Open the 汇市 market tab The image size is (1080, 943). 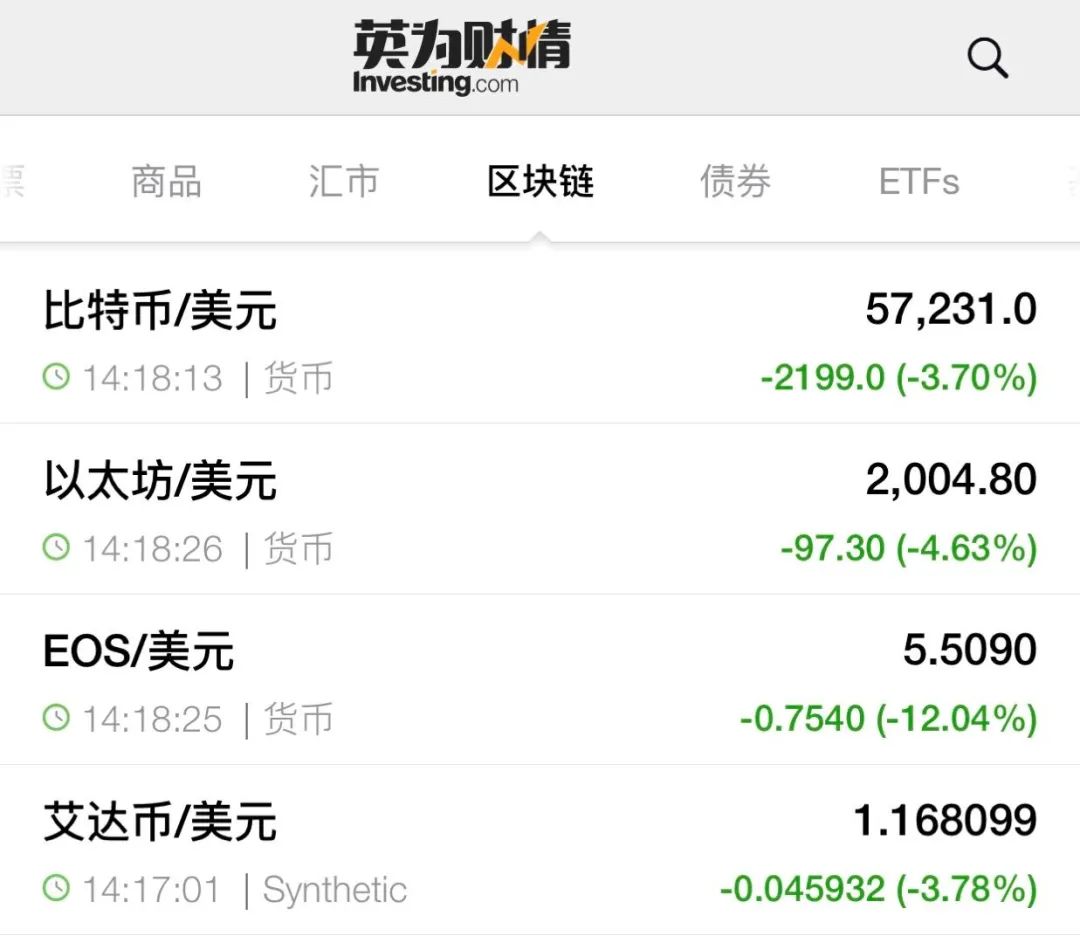click(x=344, y=182)
